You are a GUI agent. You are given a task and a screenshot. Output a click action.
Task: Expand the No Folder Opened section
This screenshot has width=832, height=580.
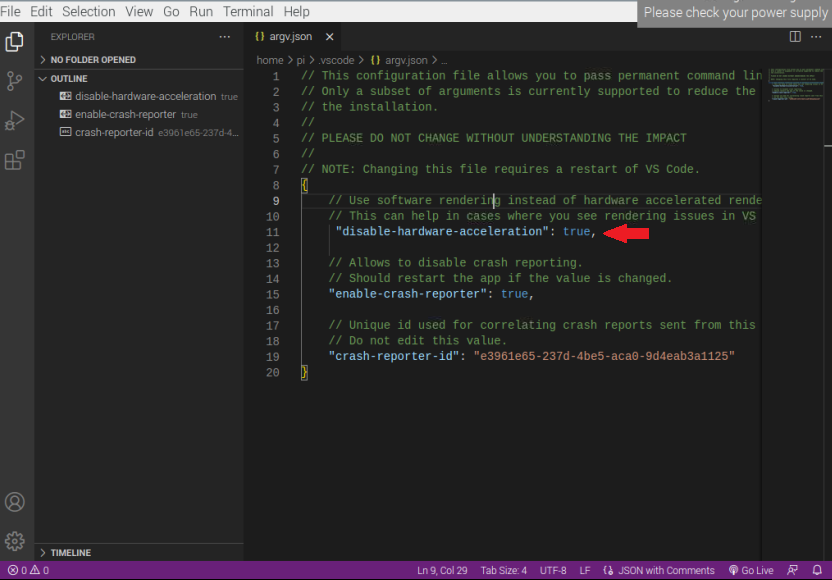point(92,60)
